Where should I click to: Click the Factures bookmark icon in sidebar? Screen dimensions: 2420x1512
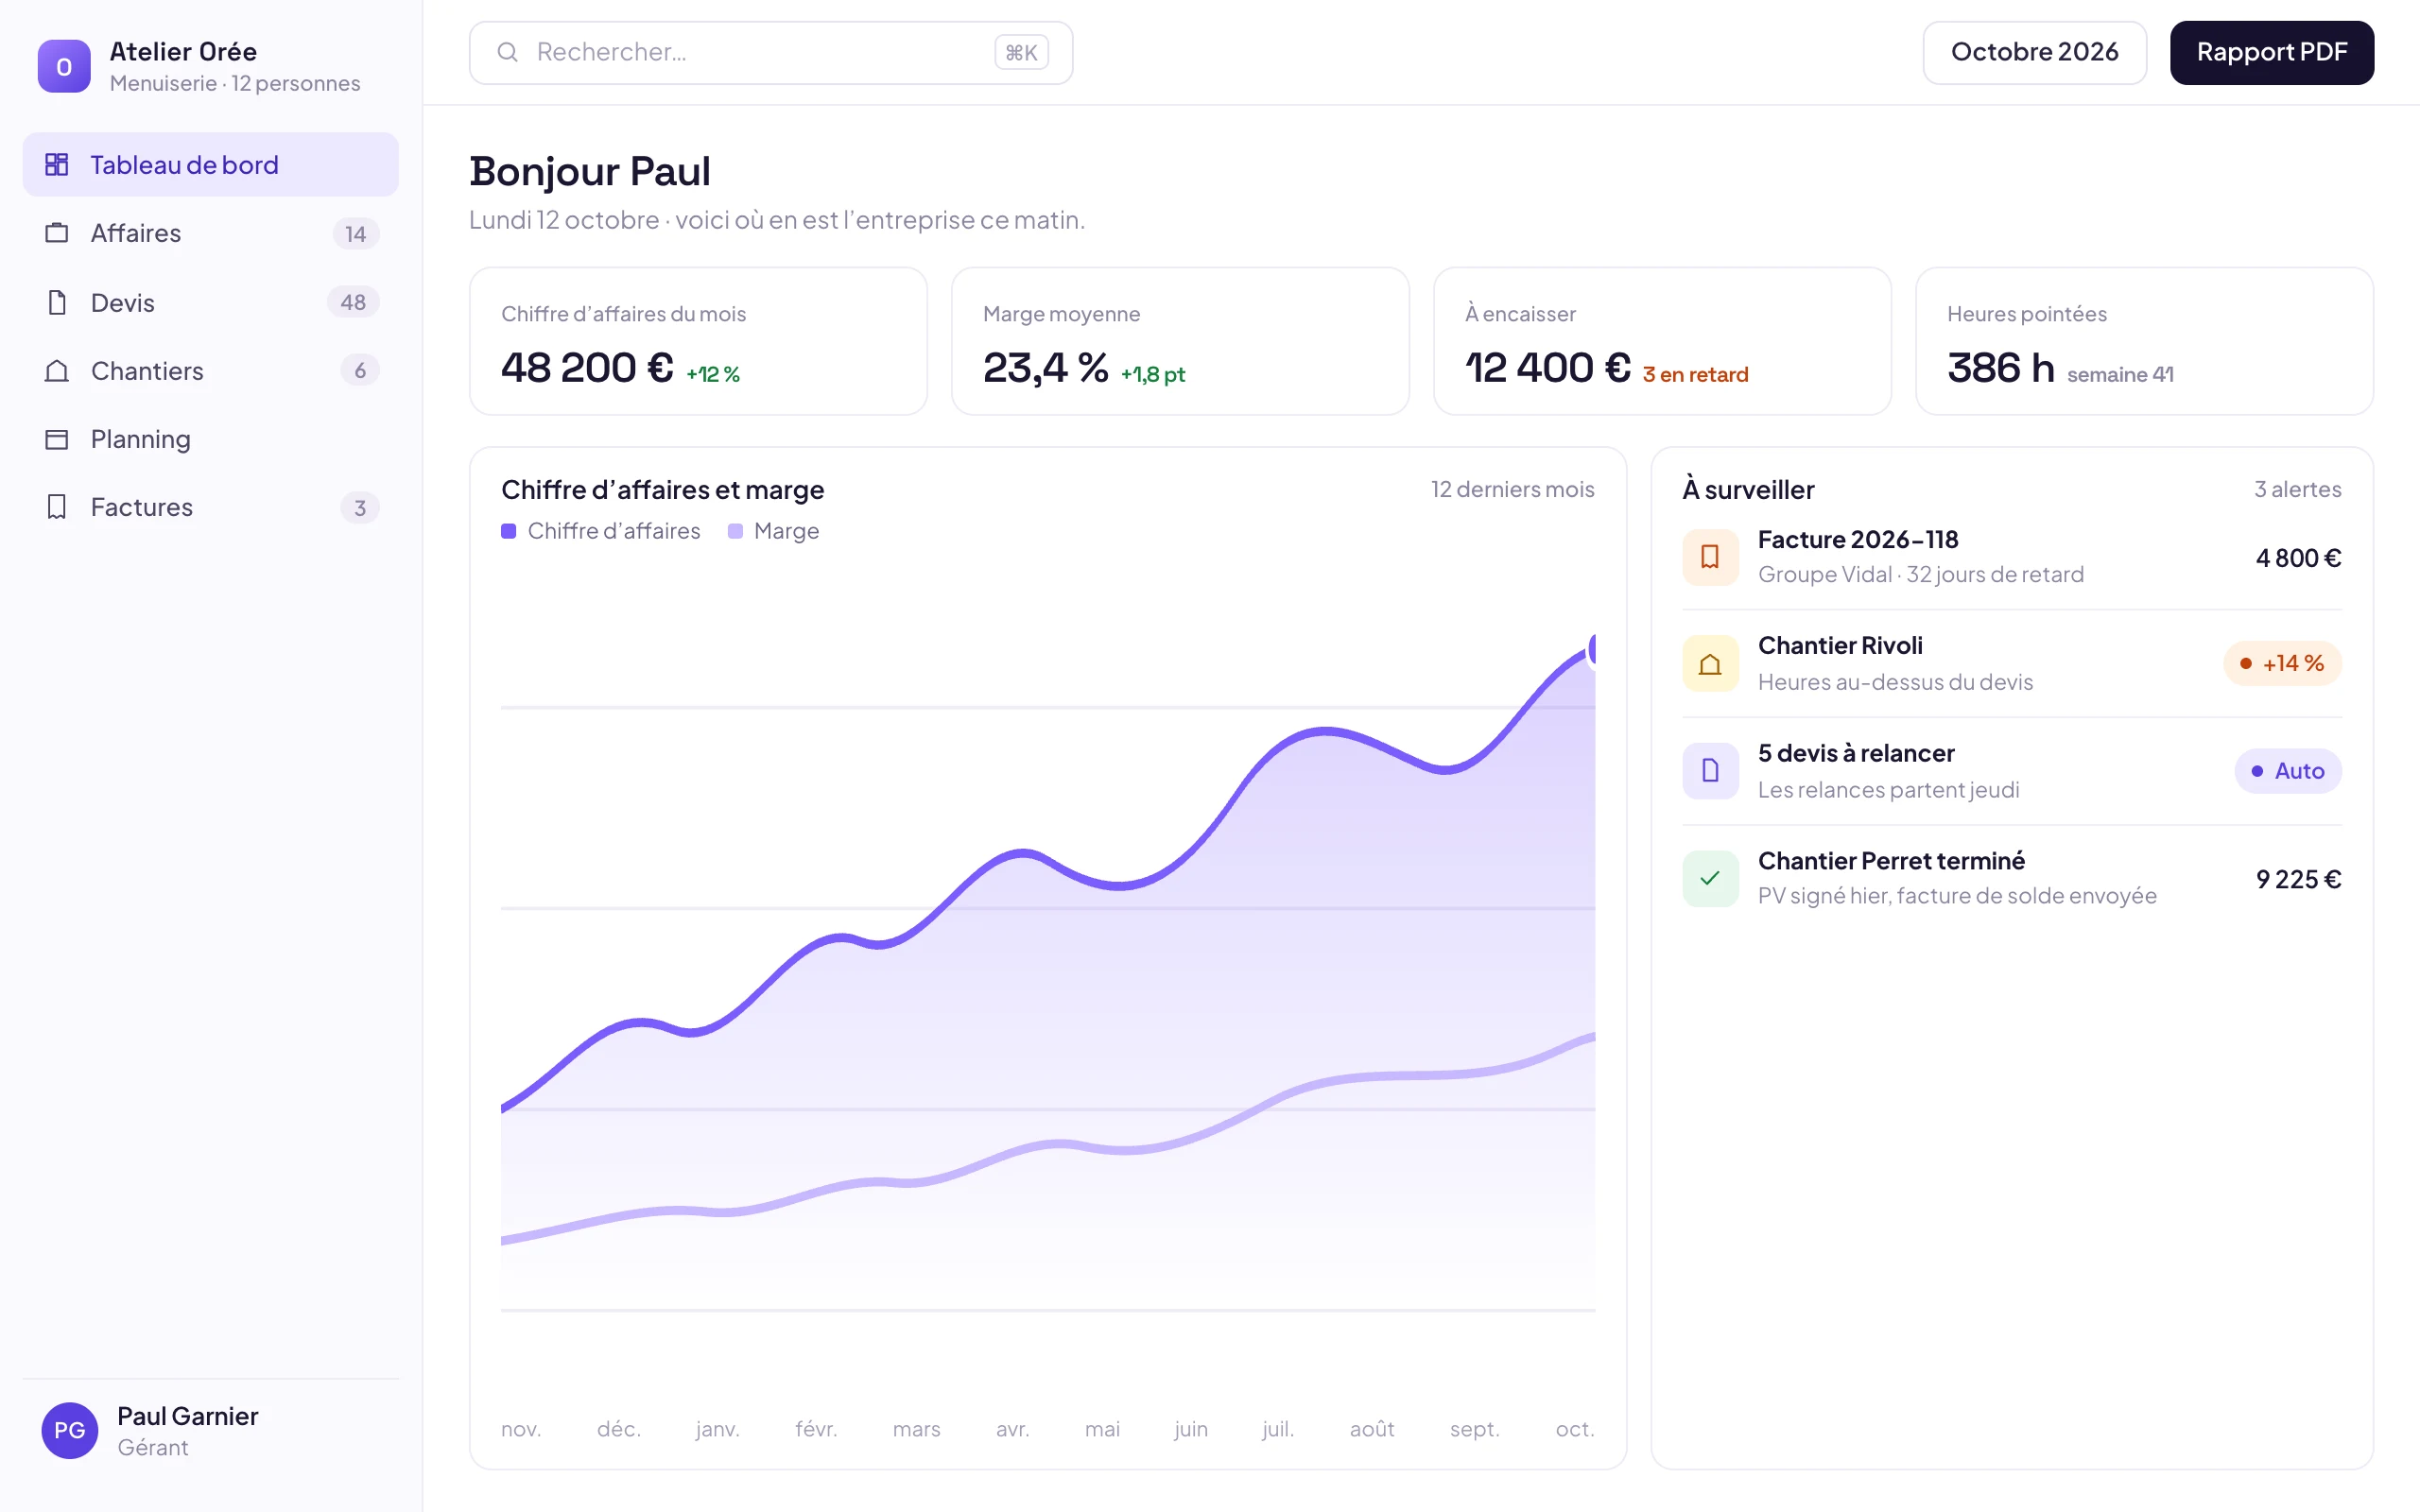(57, 507)
